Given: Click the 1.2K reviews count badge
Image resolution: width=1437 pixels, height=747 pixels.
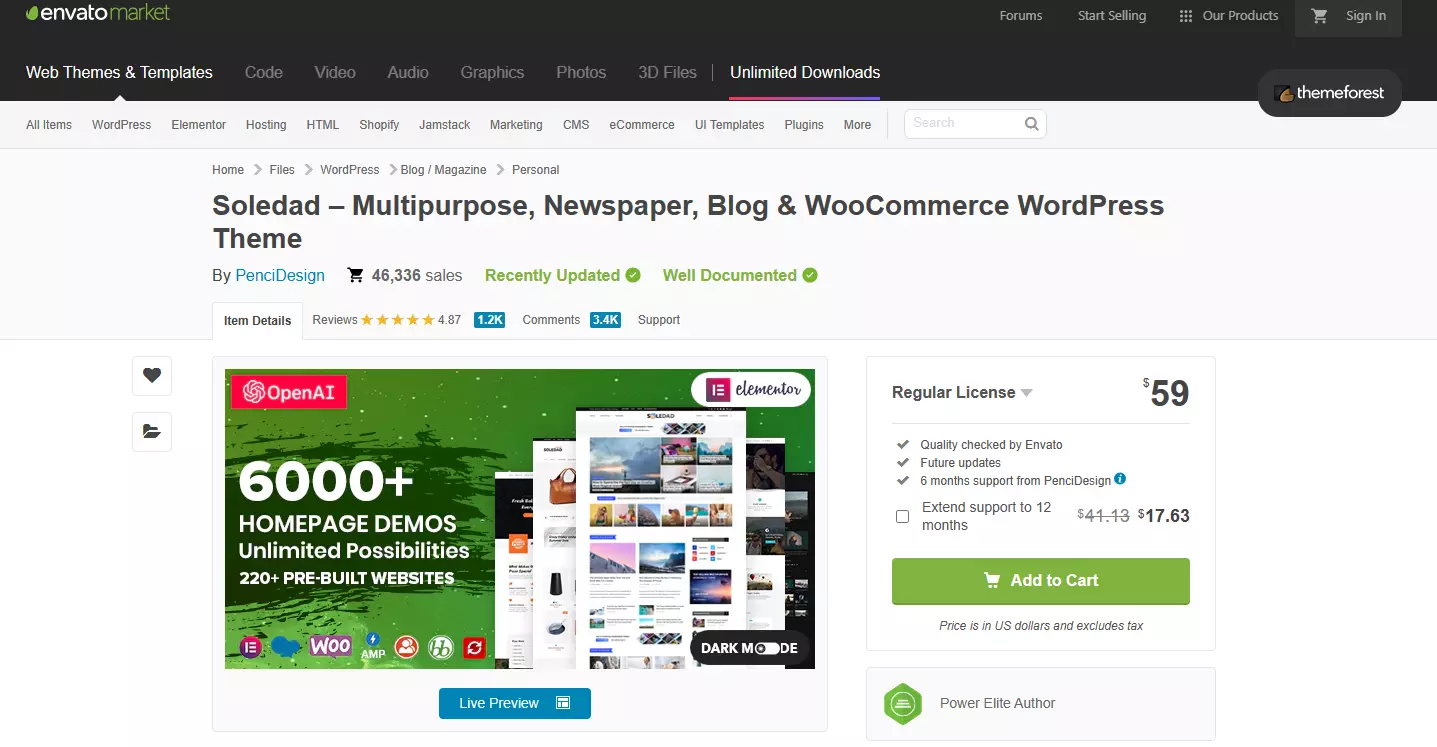Looking at the screenshot, I should (x=489, y=320).
